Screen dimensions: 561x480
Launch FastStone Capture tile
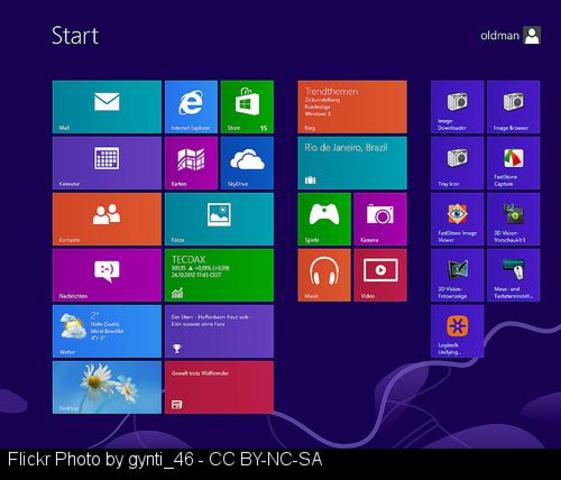(513, 163)
